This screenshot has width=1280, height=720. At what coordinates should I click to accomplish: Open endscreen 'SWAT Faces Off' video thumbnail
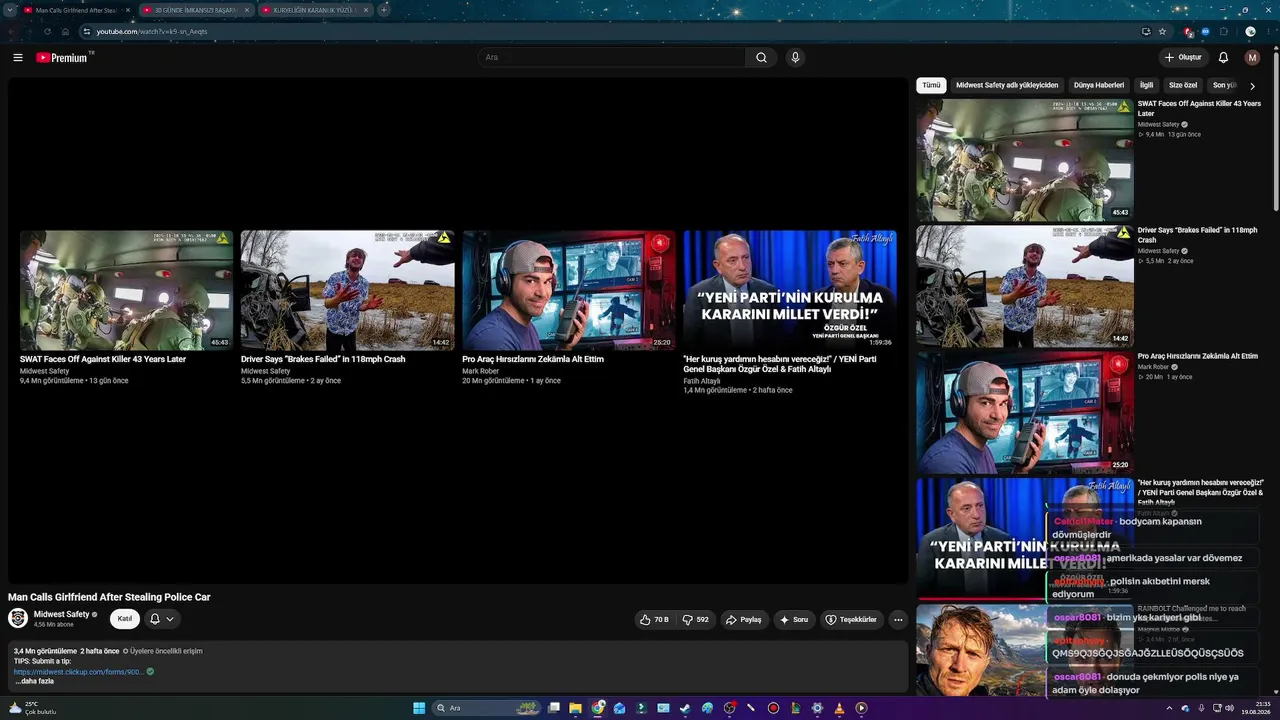coord(127,291)
